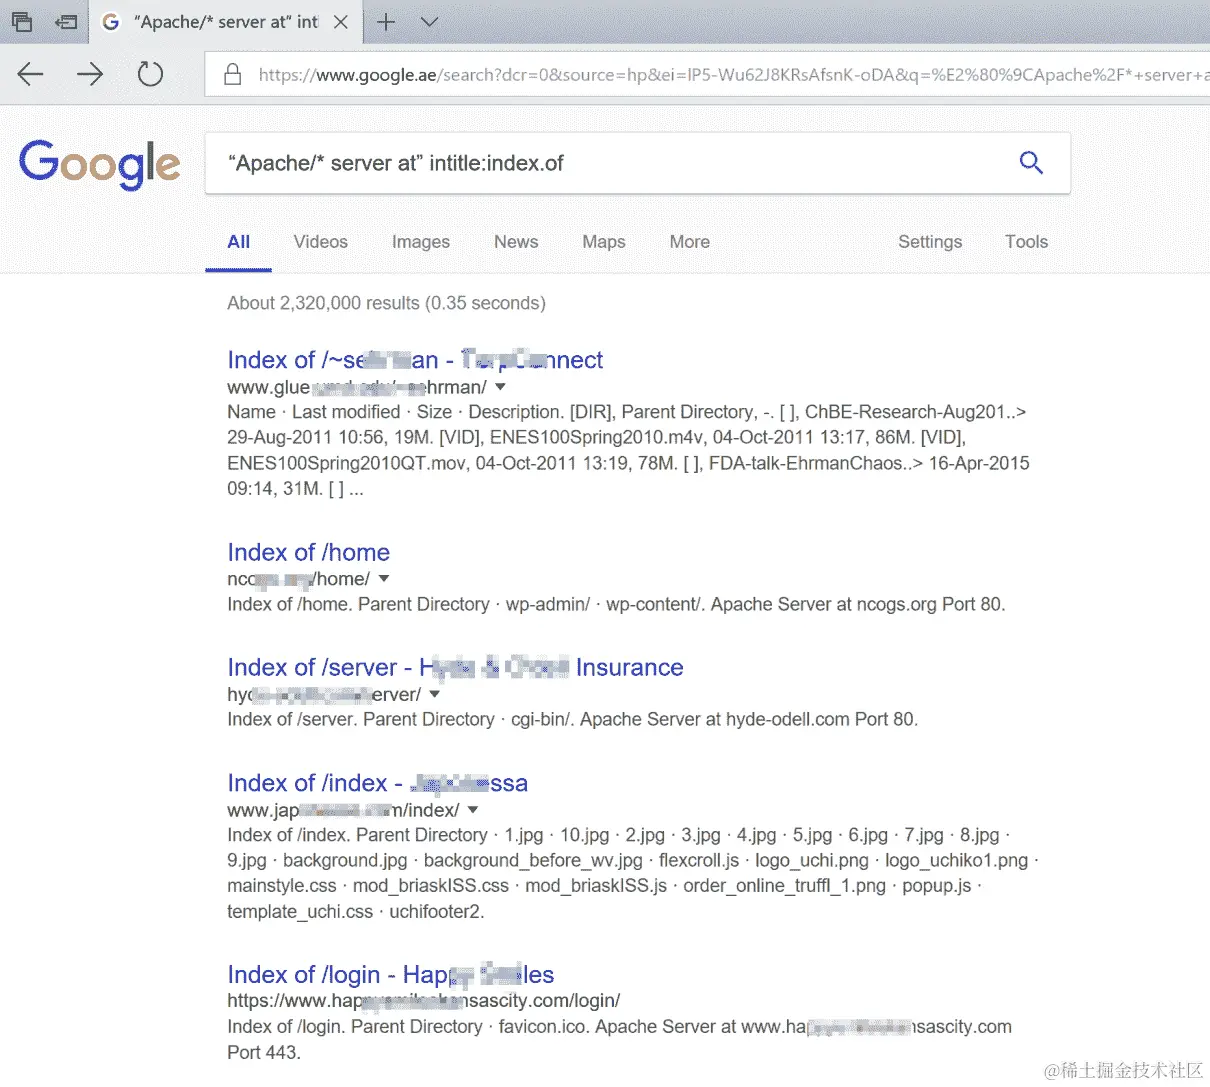Select the All search tab

(x=238, y=242)
